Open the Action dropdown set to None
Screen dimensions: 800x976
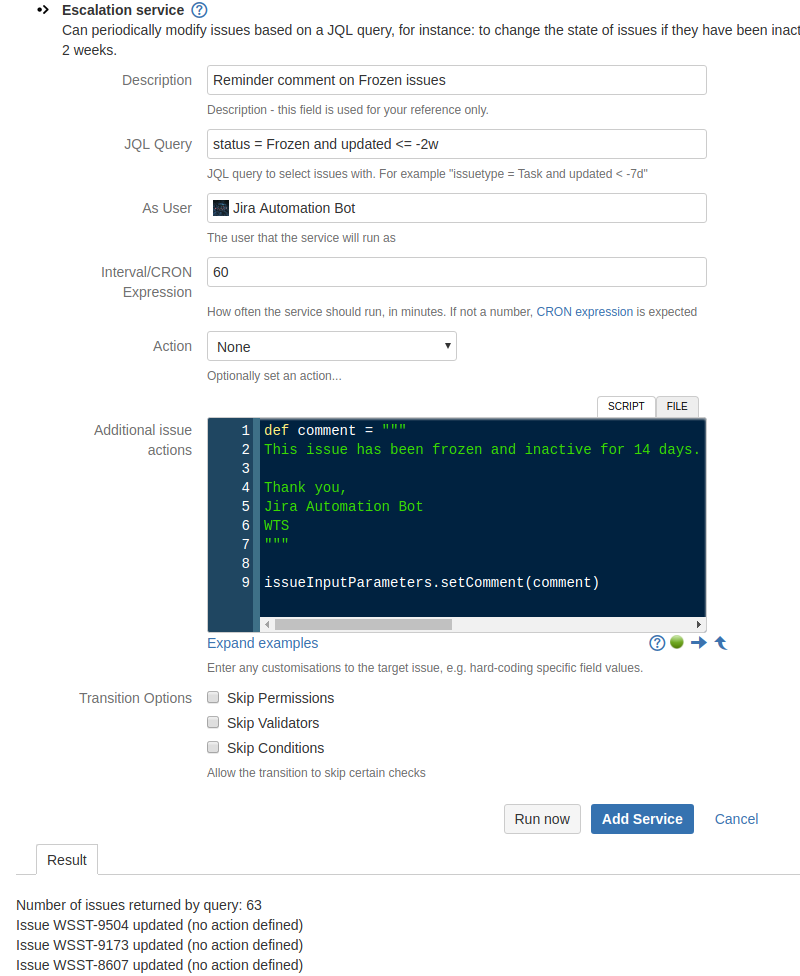click(330, 346)
